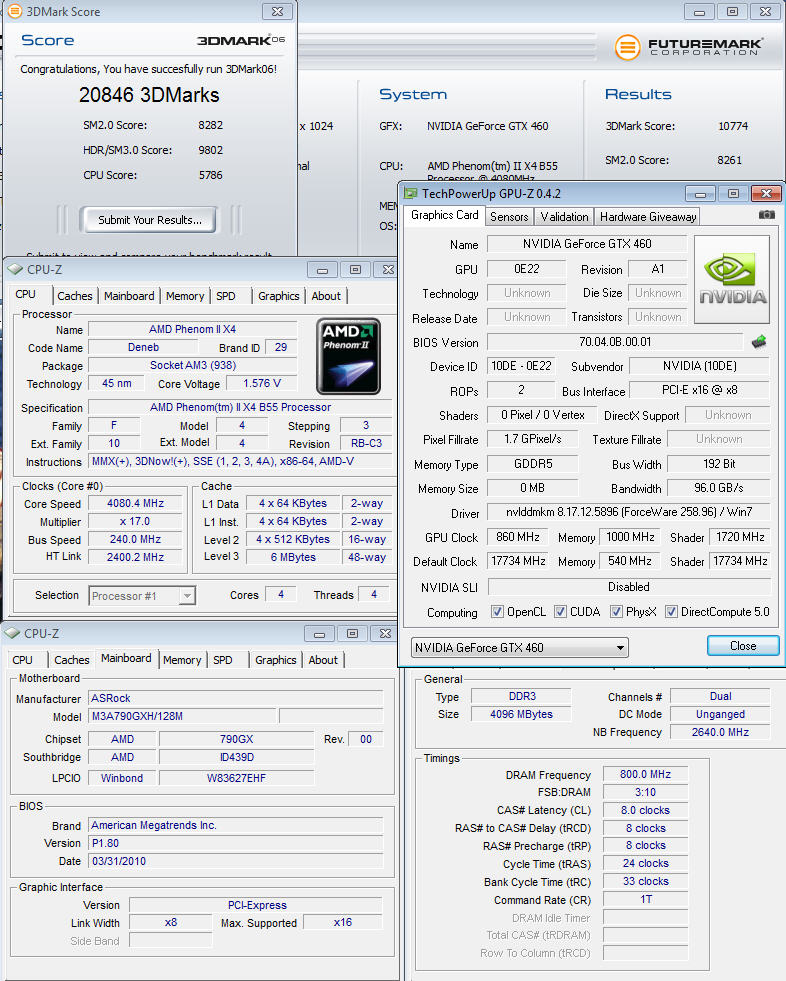Image resolution: width=786 pixels, height=981 pixels.
Task: Click the 3DMark Score window title icon
Action: (x=14, y=11)
